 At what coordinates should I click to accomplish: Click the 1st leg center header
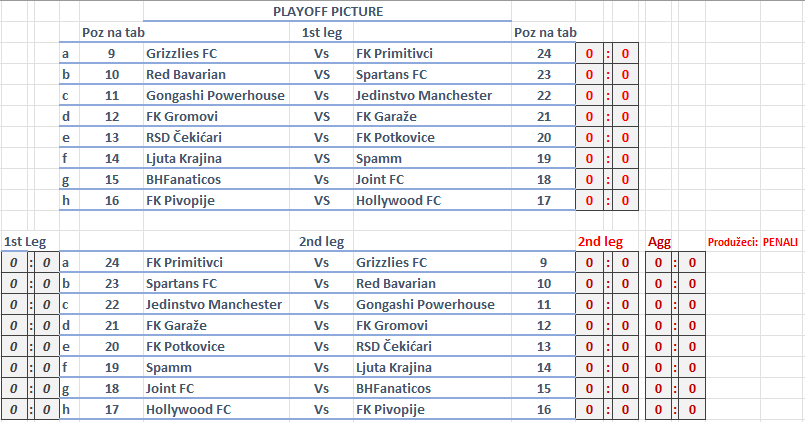point(321,32)
